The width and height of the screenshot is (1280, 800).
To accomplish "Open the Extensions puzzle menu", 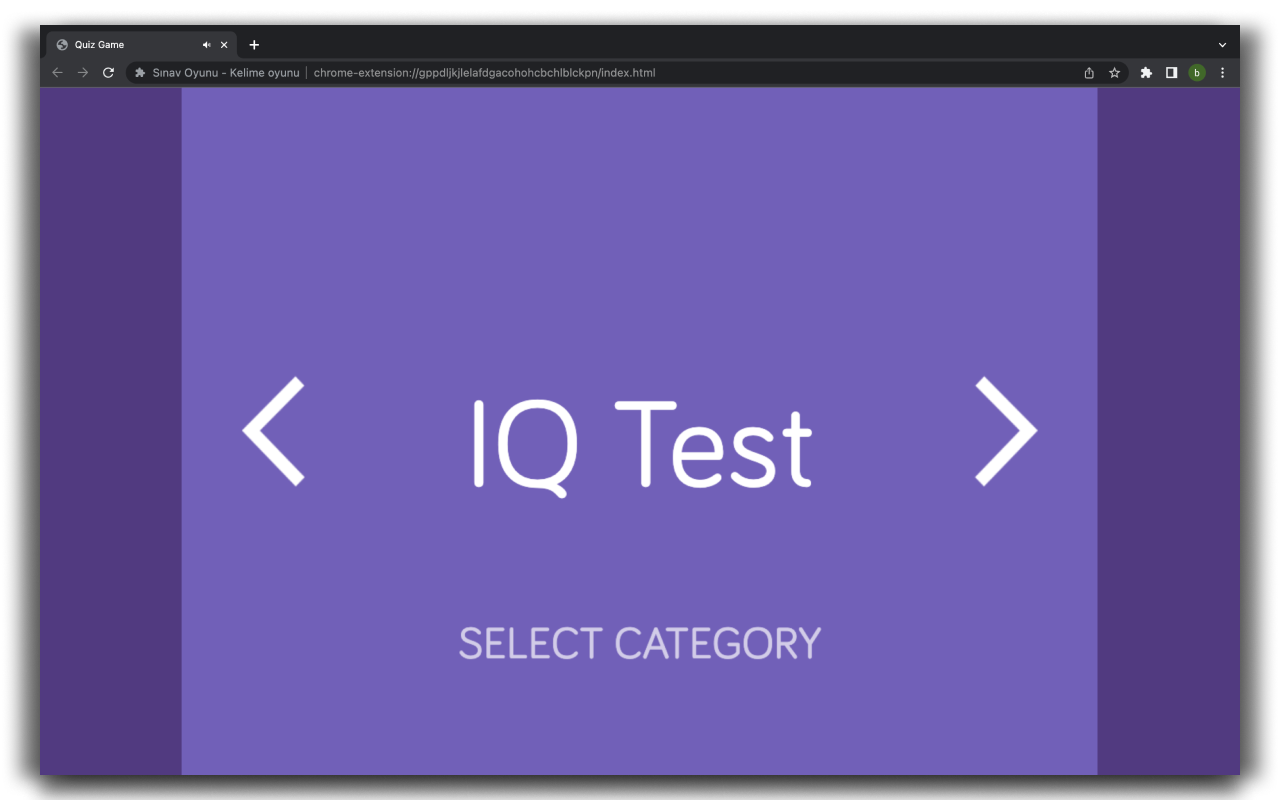I will pyautogui.click(x=1146, y=73).
